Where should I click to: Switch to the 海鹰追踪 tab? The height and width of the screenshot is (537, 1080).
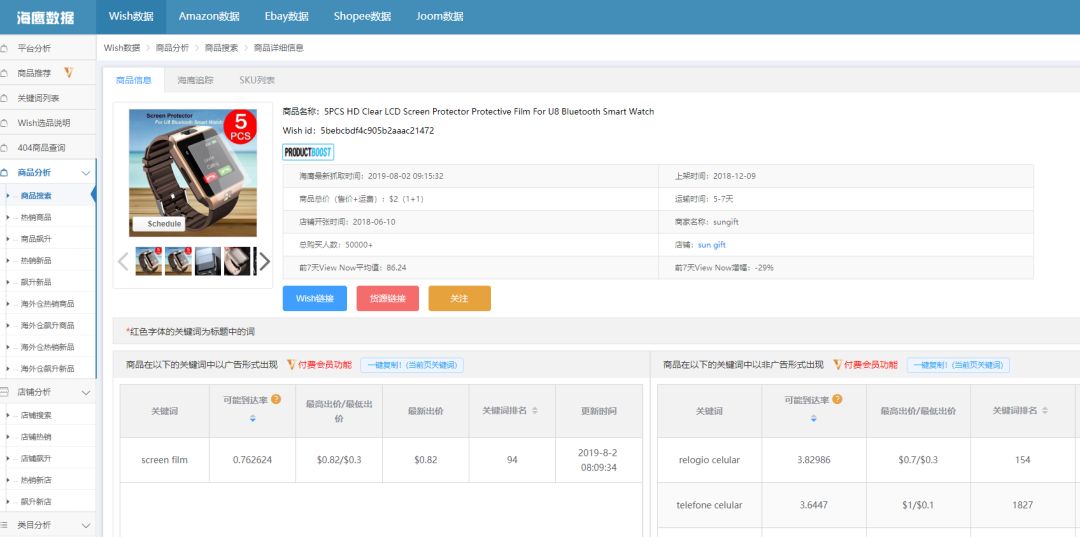pyautogui.click(x=196, y=80)
